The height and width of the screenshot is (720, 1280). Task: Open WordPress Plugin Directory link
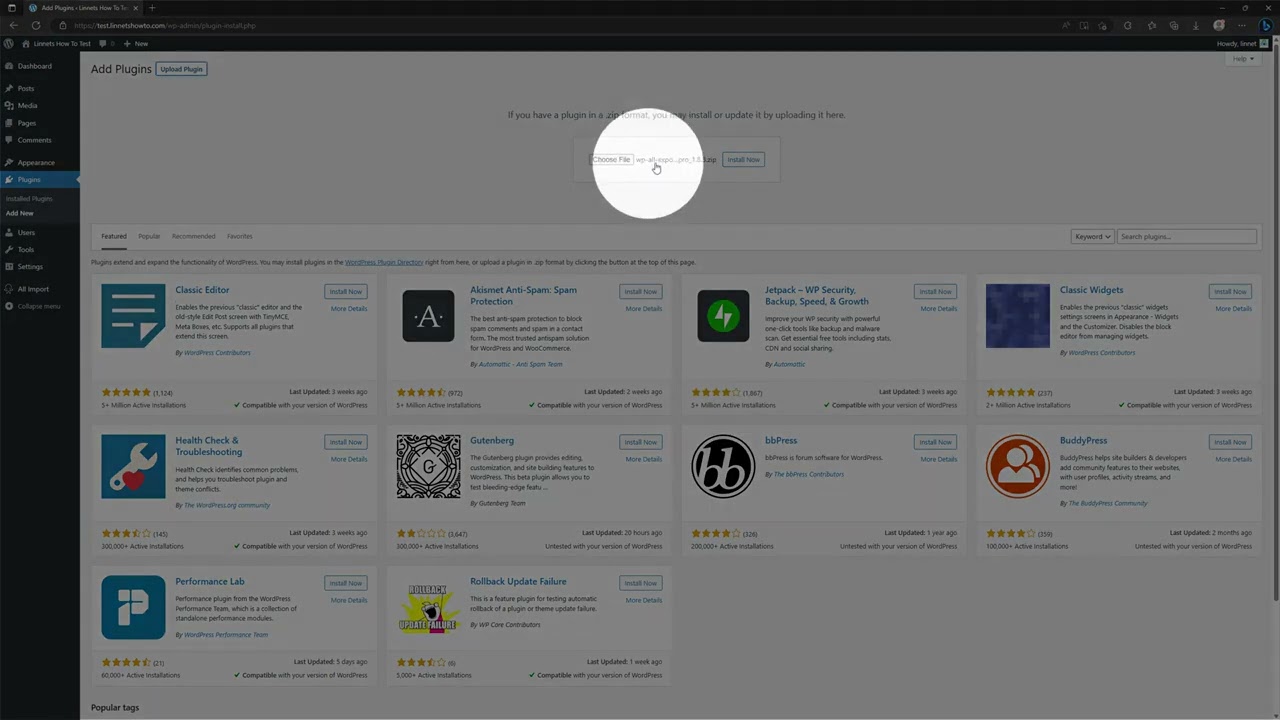pyautogui.click(x=384, y=262)
